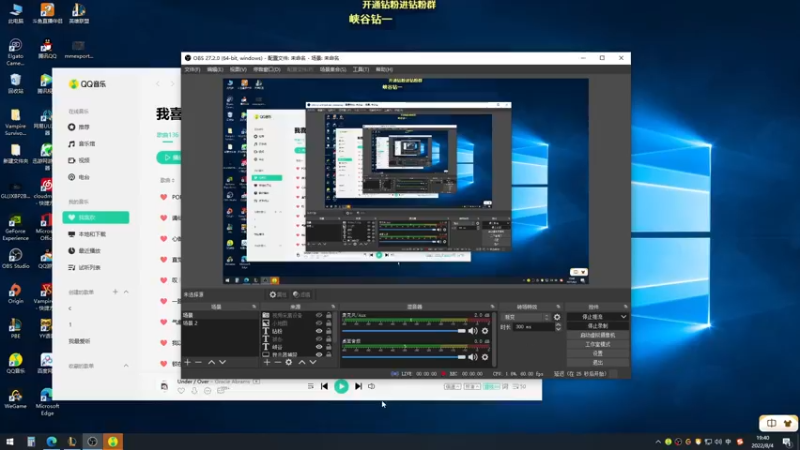Open playback speed dropdown in QQ Music player
This screenshot has height=450, width=800.
(452, 386)
